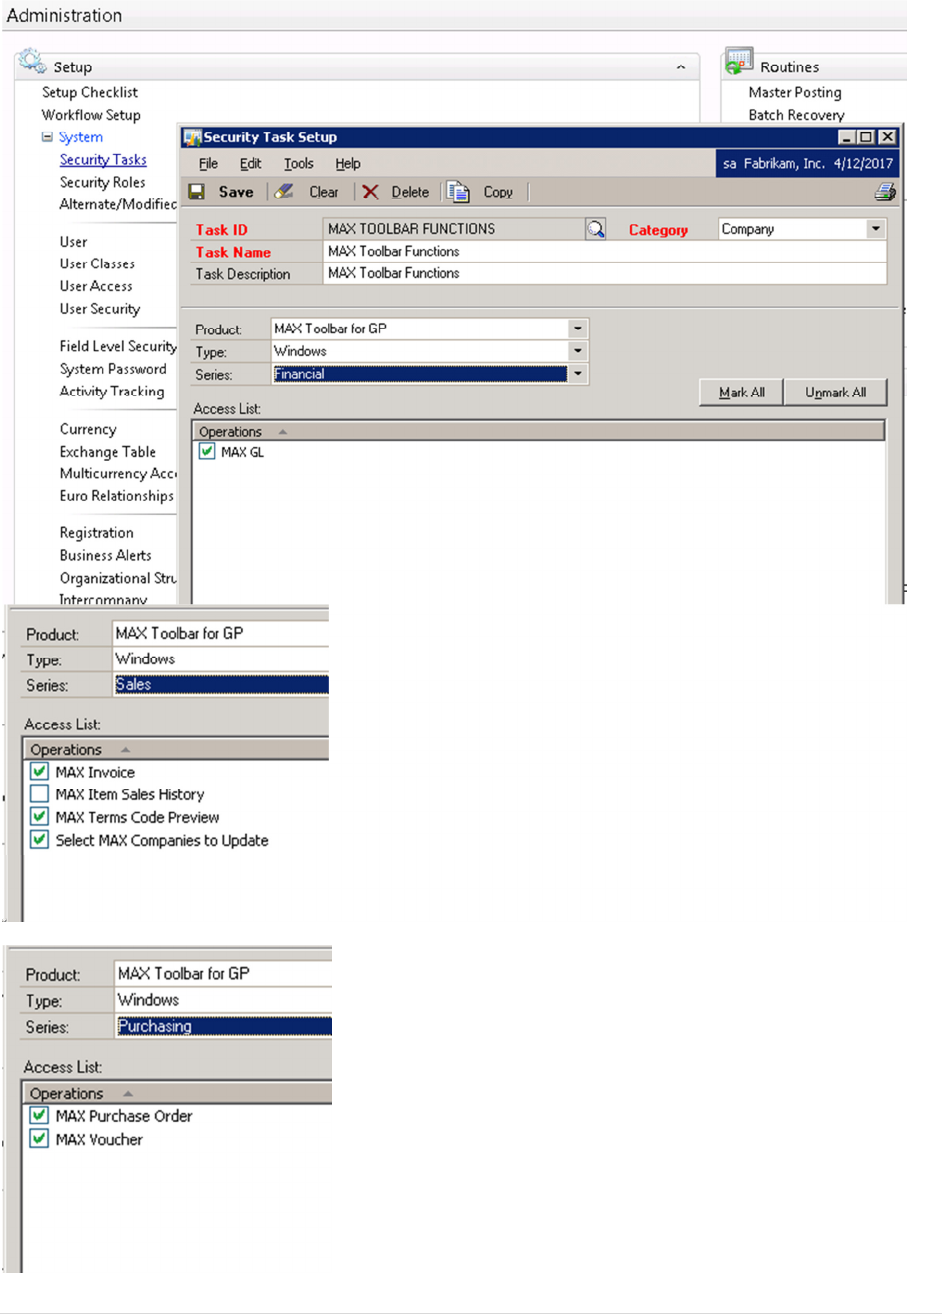Click the Task ID lookup magnifier icon

click(x=596, y=229)
